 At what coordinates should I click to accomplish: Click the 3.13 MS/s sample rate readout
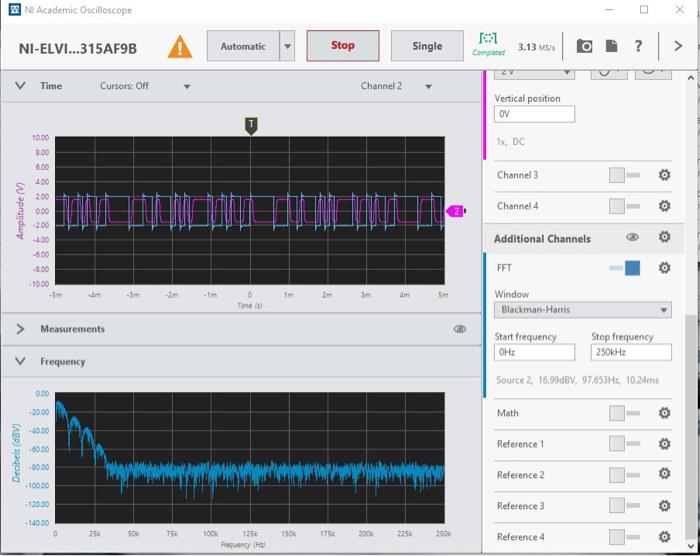point(536,47)
